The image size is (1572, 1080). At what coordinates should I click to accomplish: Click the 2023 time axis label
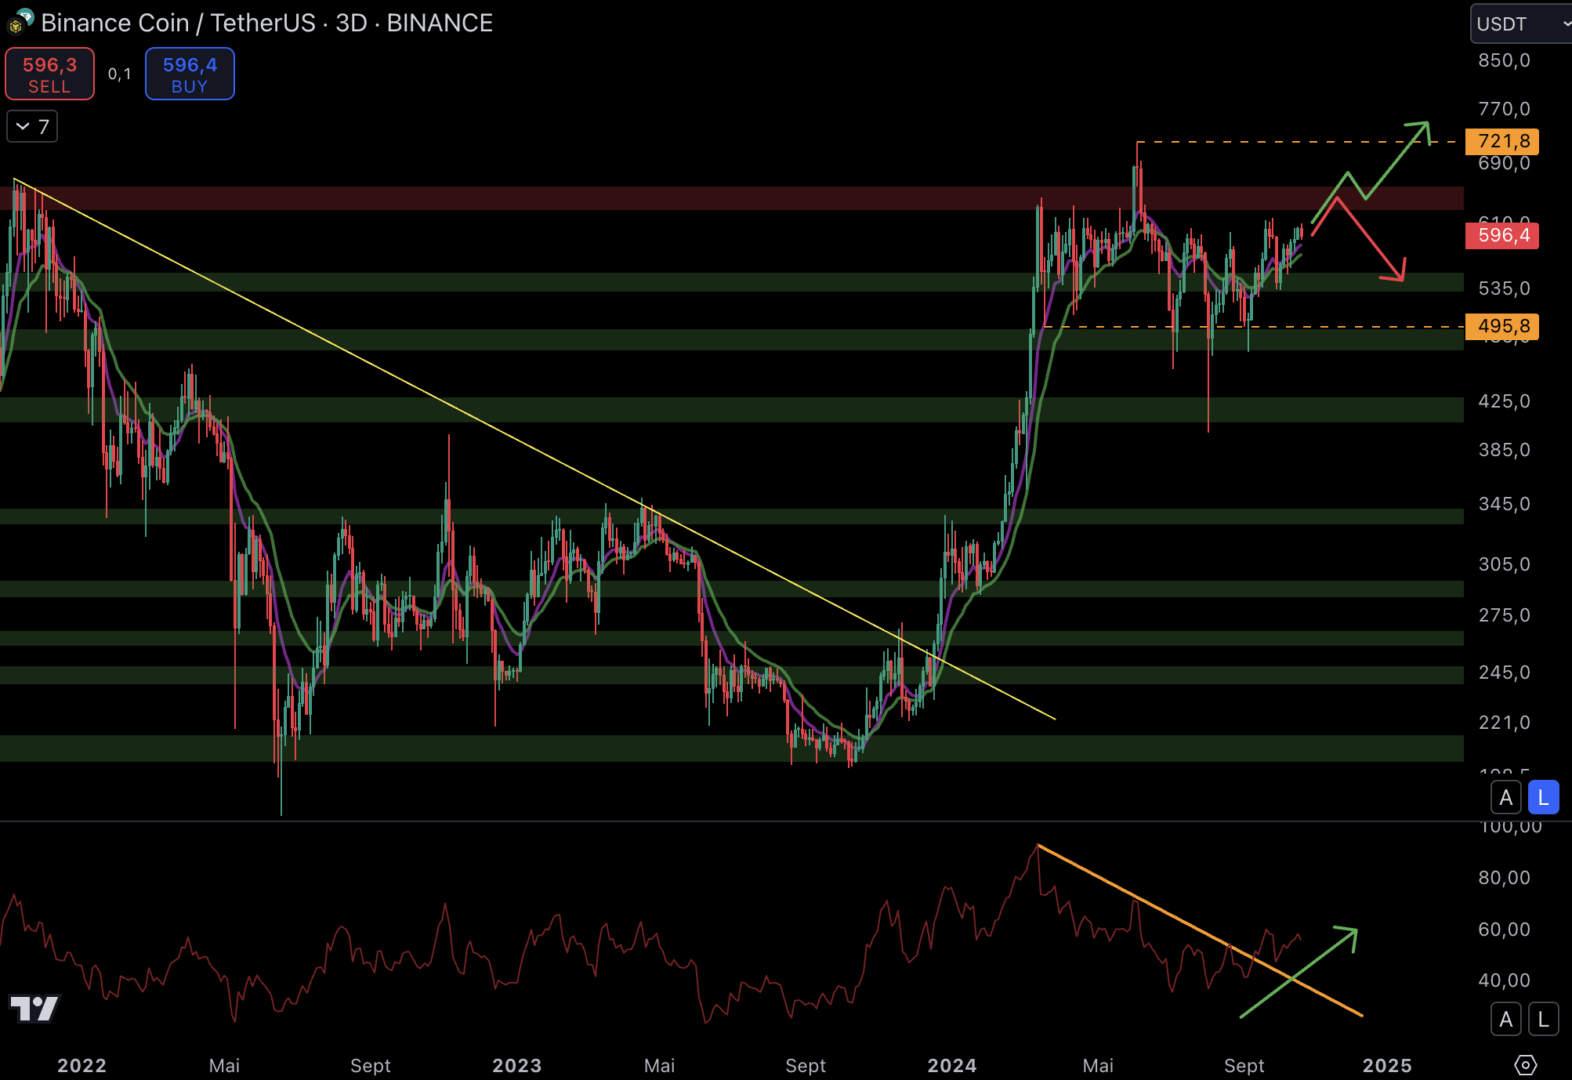[517, 1065]
